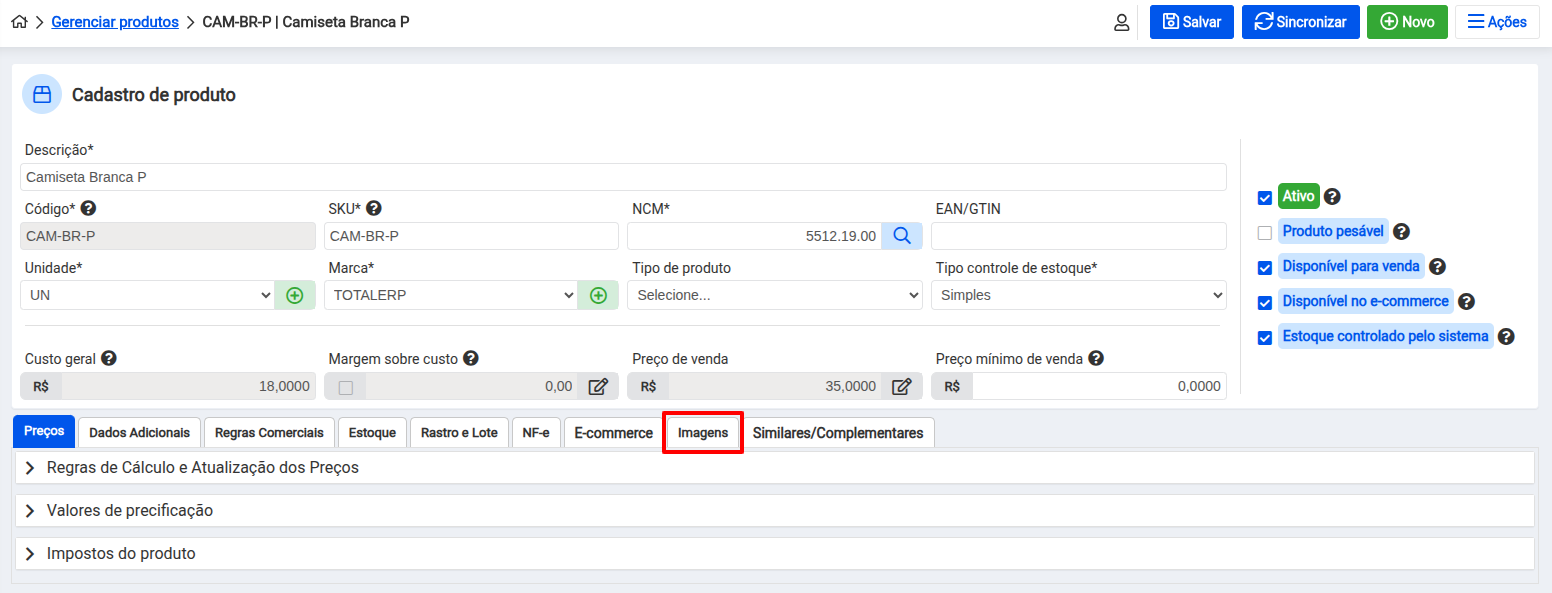Open the Estoque tab
1552x593 pixels.
(372, 433)
